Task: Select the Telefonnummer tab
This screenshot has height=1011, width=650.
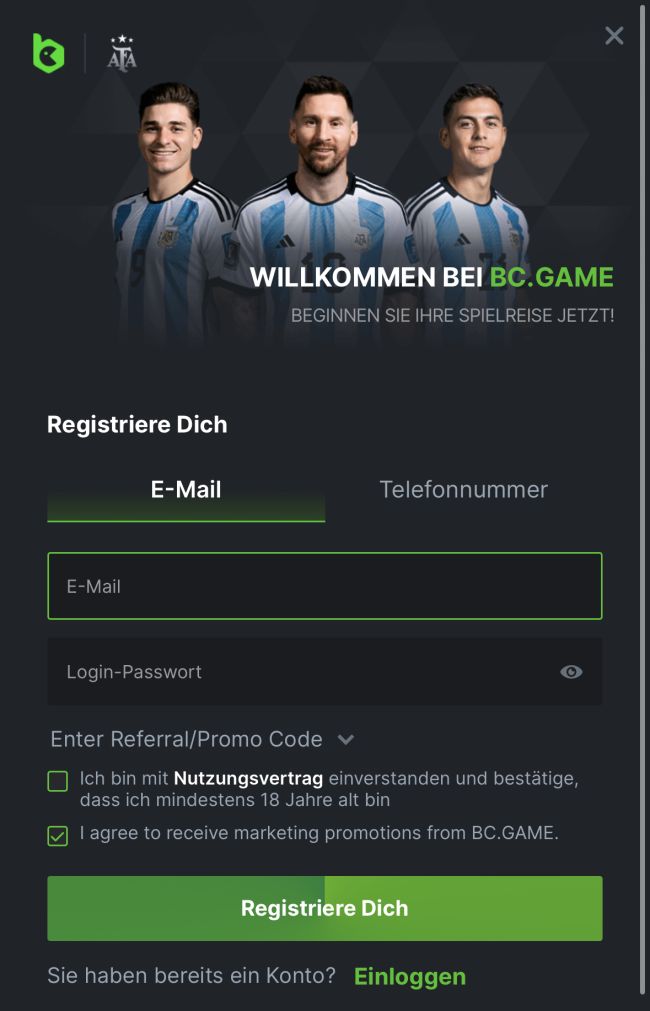Action: tap(464, 490)
